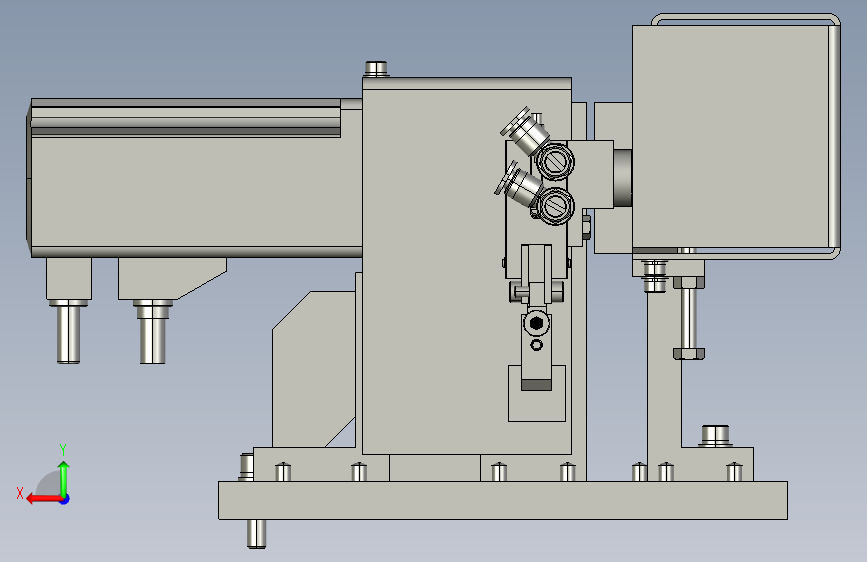Viewport: 867px width, 562px height.
Task: Select the second dowel pin under actuator body
Action: click(x=153, y=332)
